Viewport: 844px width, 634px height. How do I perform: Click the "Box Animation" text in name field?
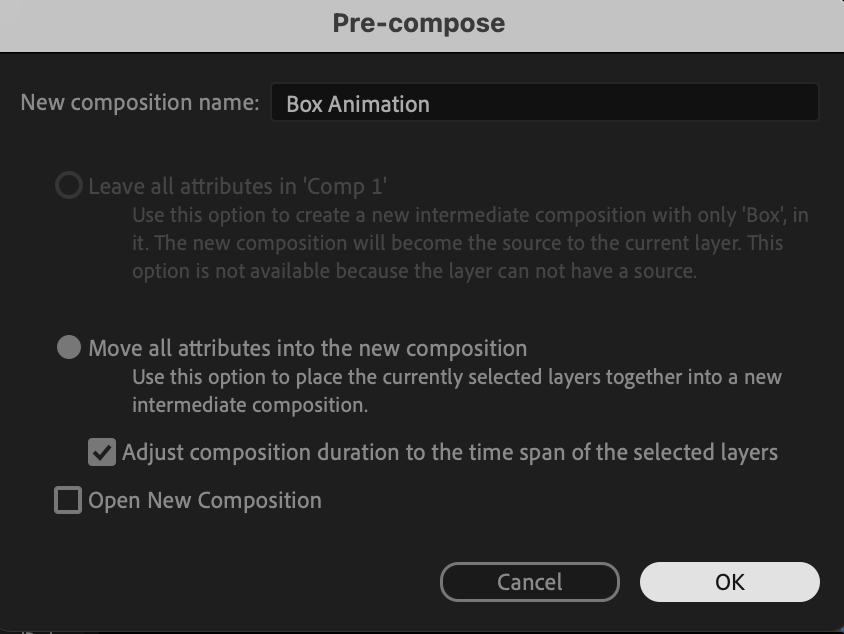[358, 104]
